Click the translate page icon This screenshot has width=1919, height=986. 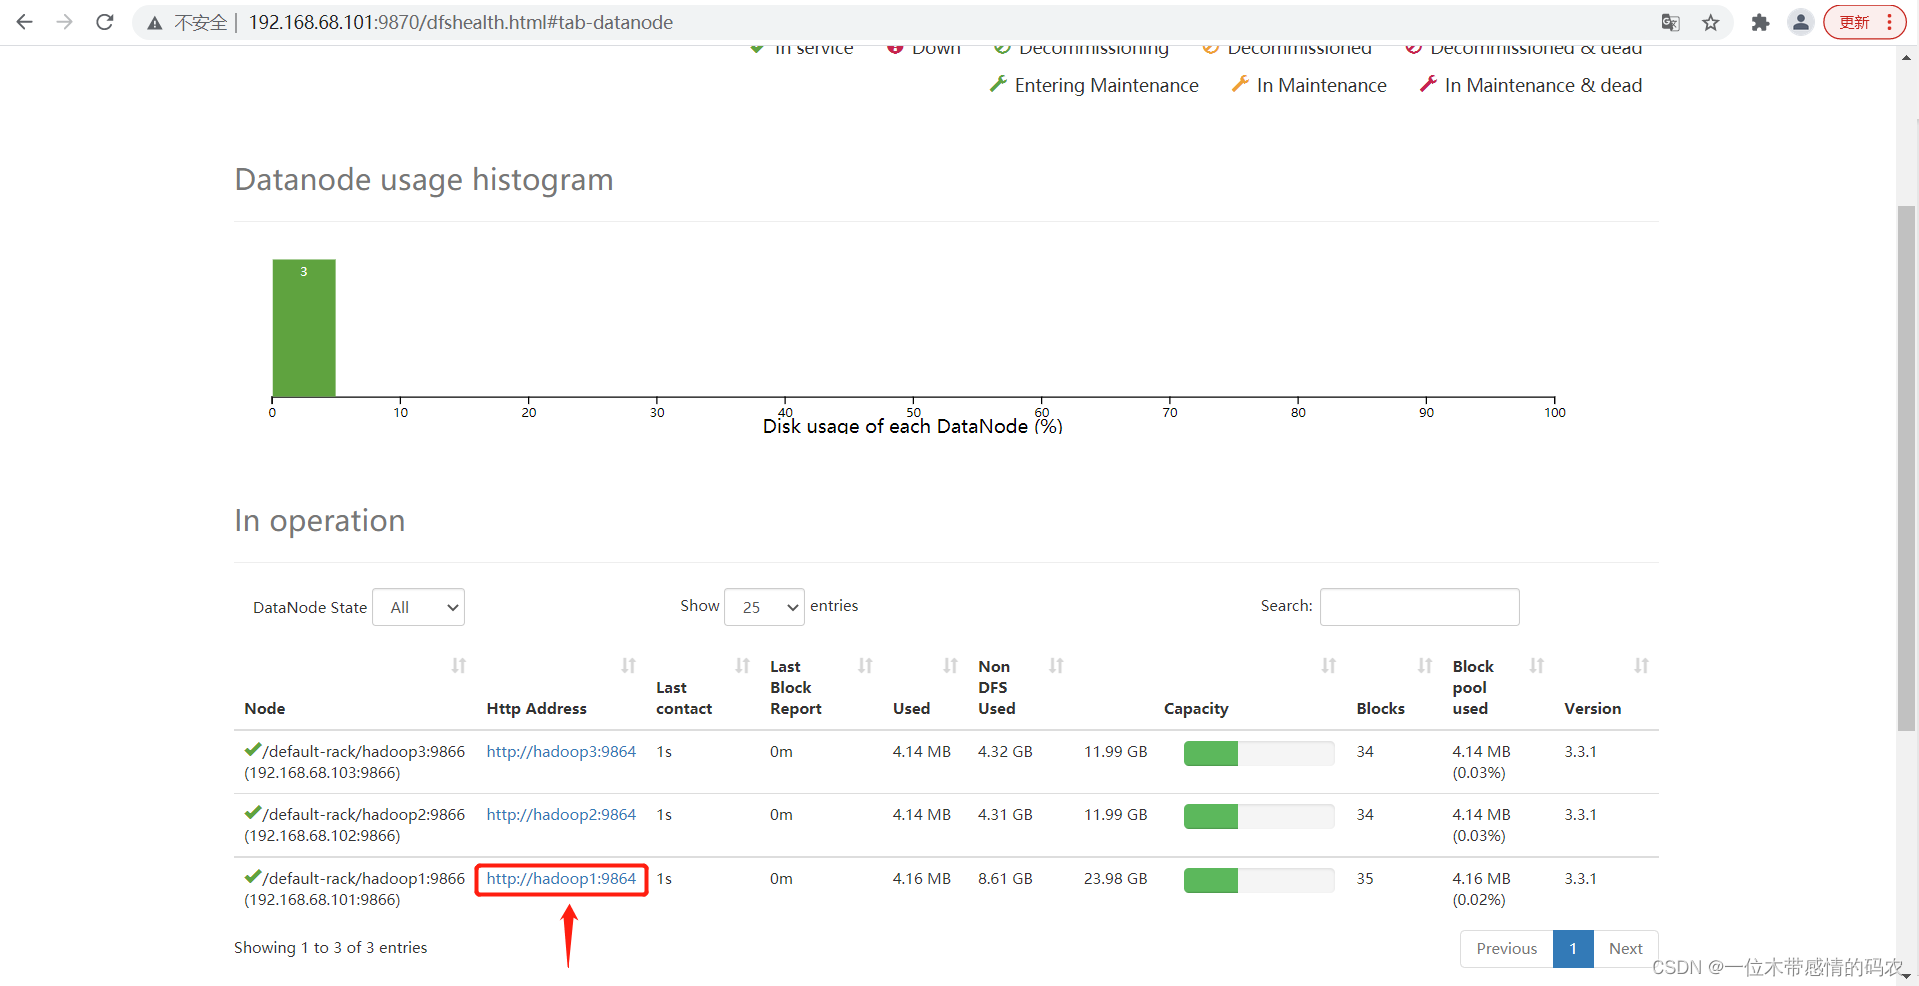1670,22
